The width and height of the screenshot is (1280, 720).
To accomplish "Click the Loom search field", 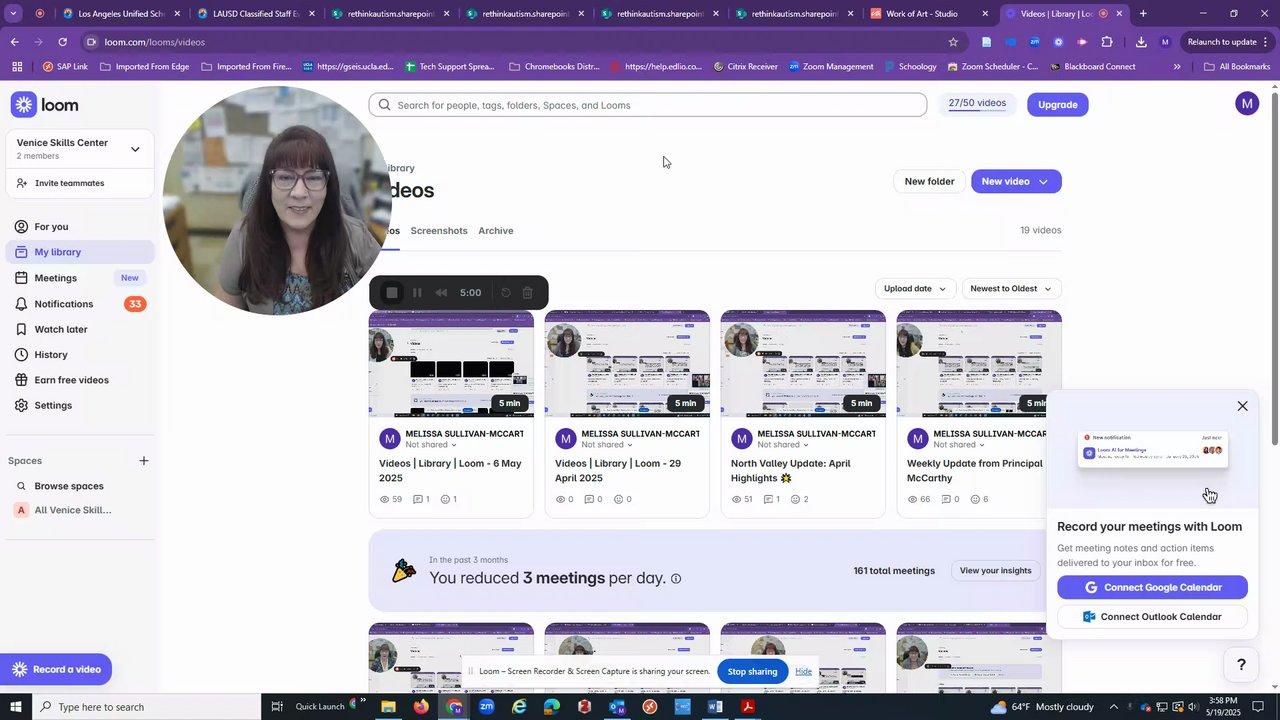I will [647, 105].
